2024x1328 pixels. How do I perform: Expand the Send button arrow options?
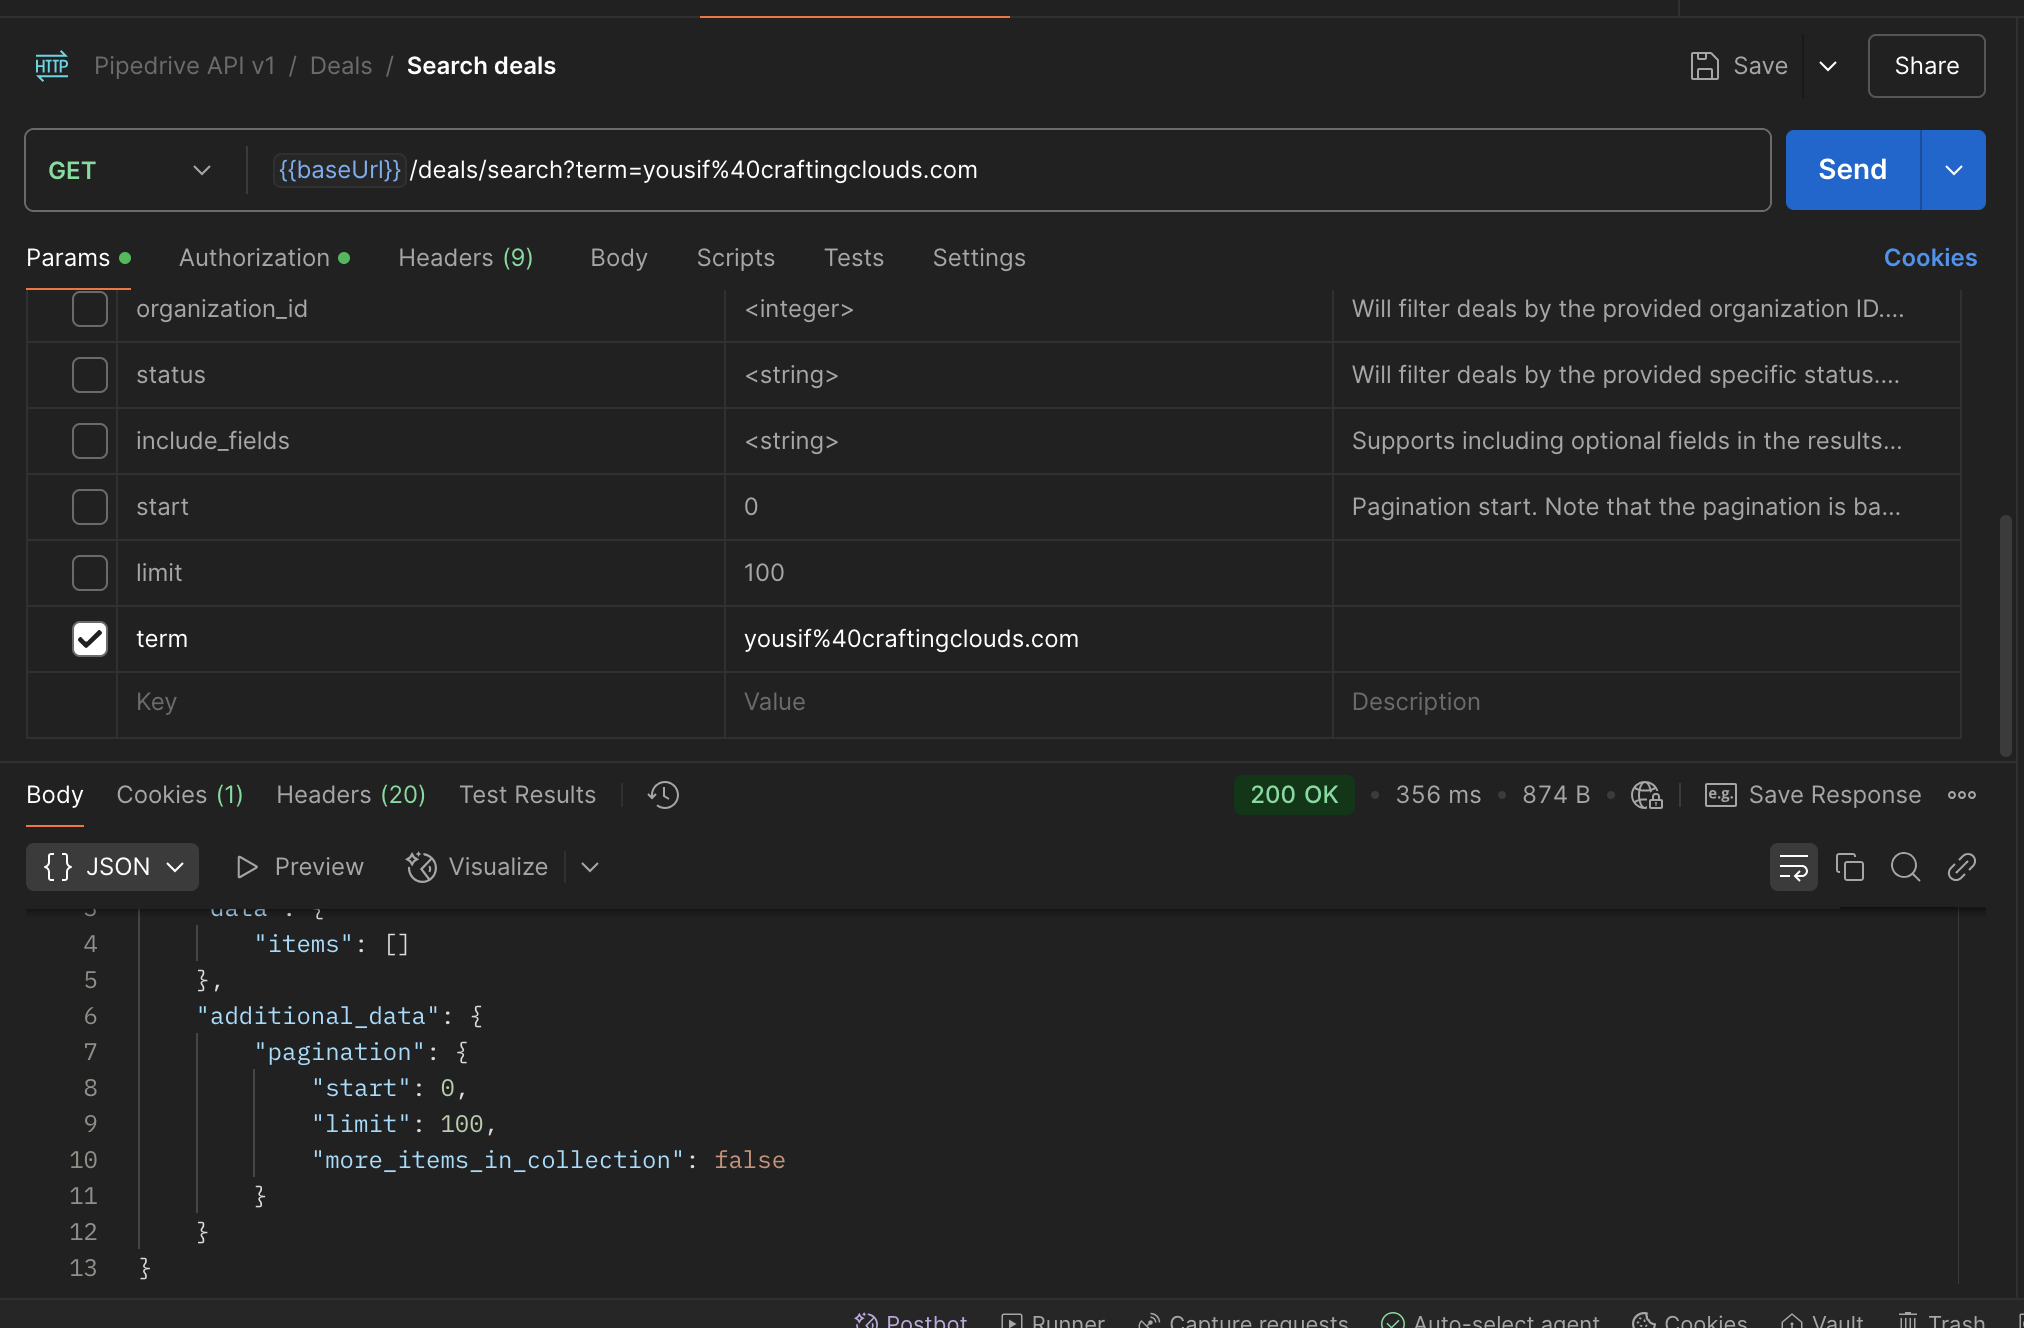(x=1953, y=170)
